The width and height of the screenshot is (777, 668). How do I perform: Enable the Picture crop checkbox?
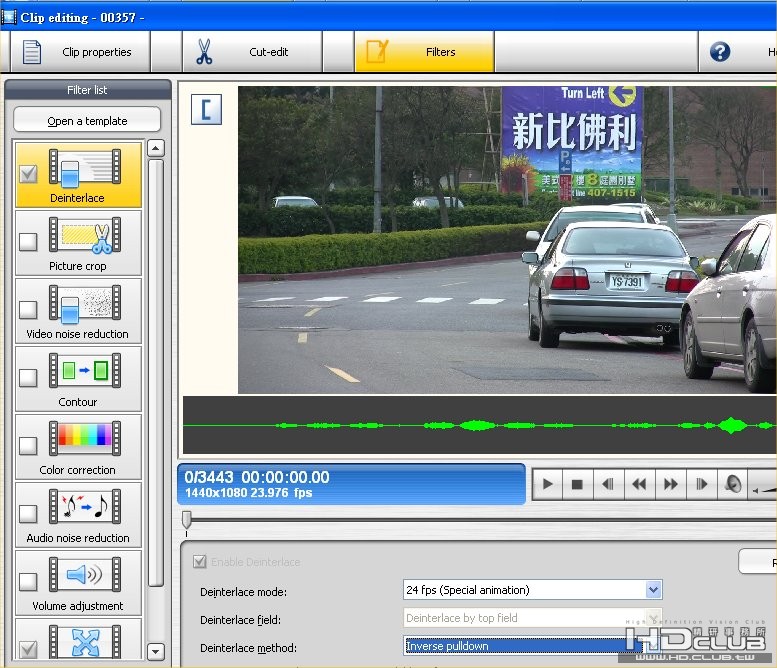tap(28, 242)
